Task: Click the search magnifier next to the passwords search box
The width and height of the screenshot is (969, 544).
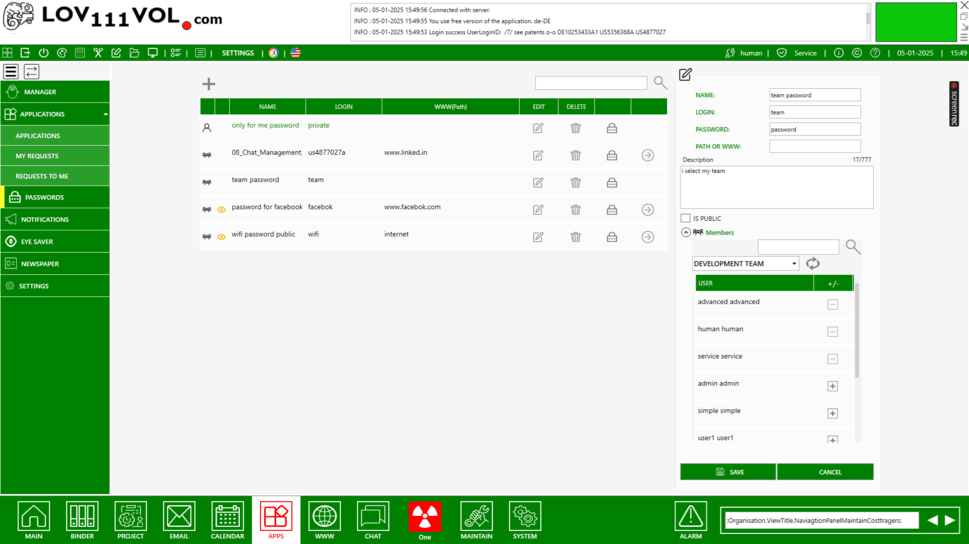Action: [x=660, y=82]
